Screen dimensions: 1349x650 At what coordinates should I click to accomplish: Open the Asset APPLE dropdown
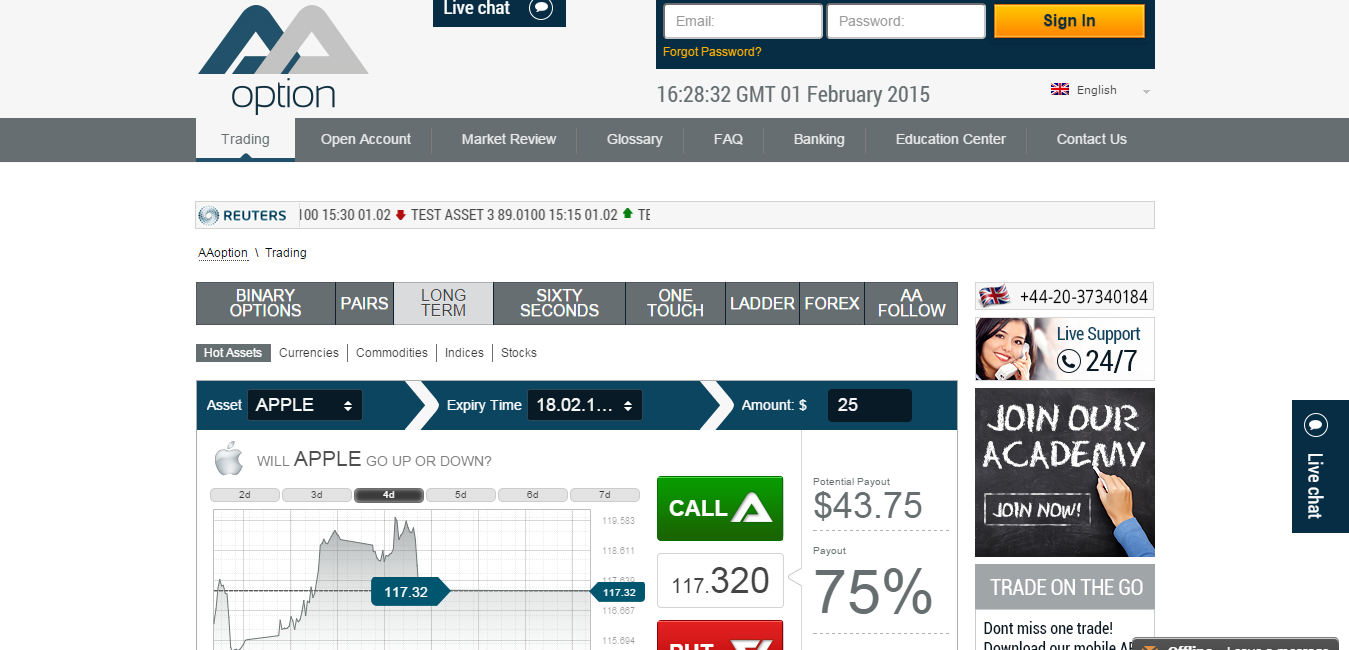point(305,405)
